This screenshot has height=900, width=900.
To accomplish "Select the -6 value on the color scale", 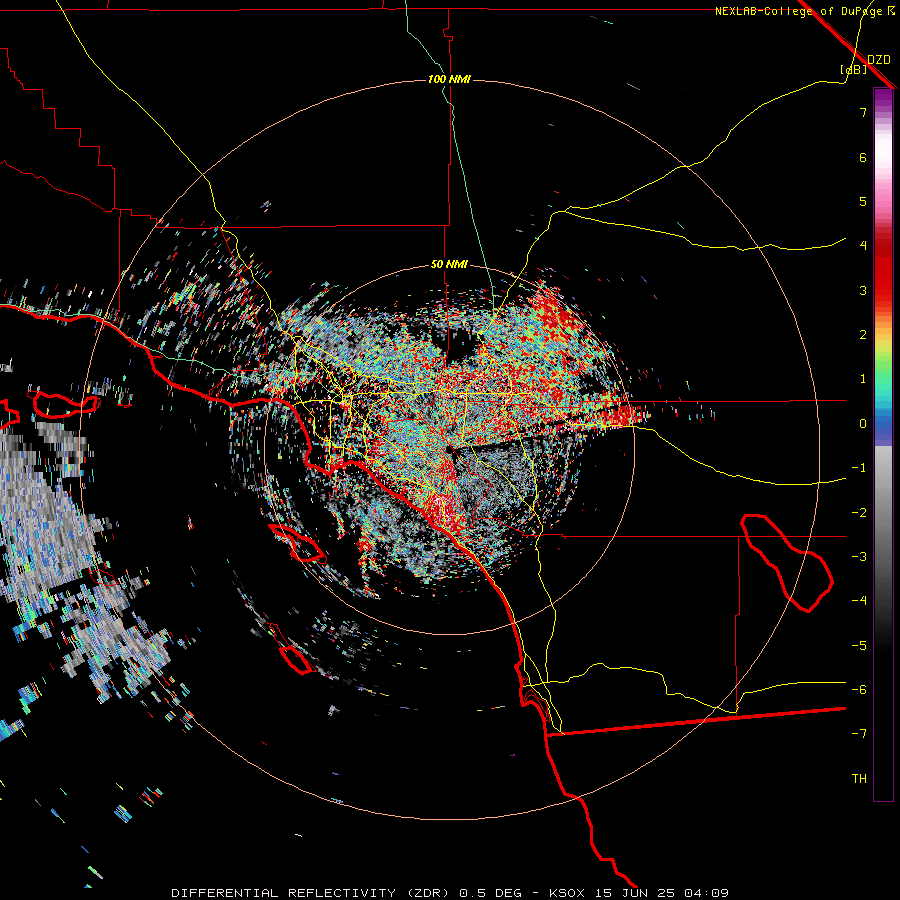I will pos(859,690).
